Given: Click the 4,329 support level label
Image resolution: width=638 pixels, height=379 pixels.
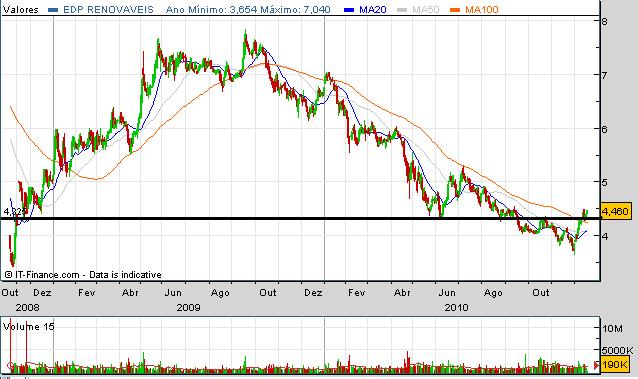Looking at the screenshot, I should (15, 211).
